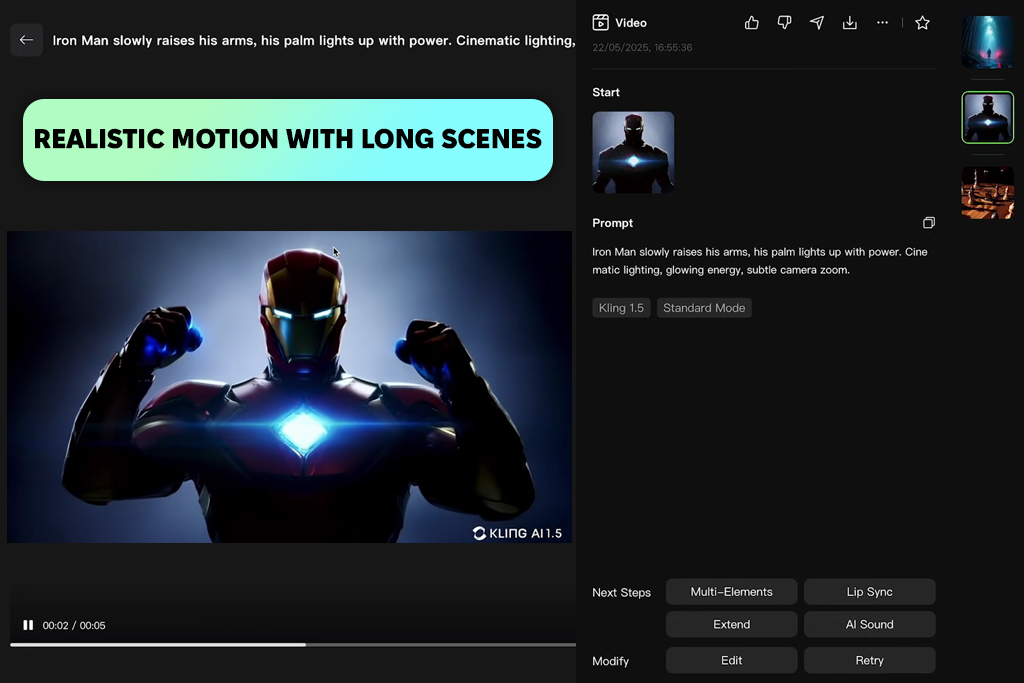This screenshot has width=1024, height=683.
Task: Open the three-dot more options menu
Action: pyautogui.click(x=882, y=23)
